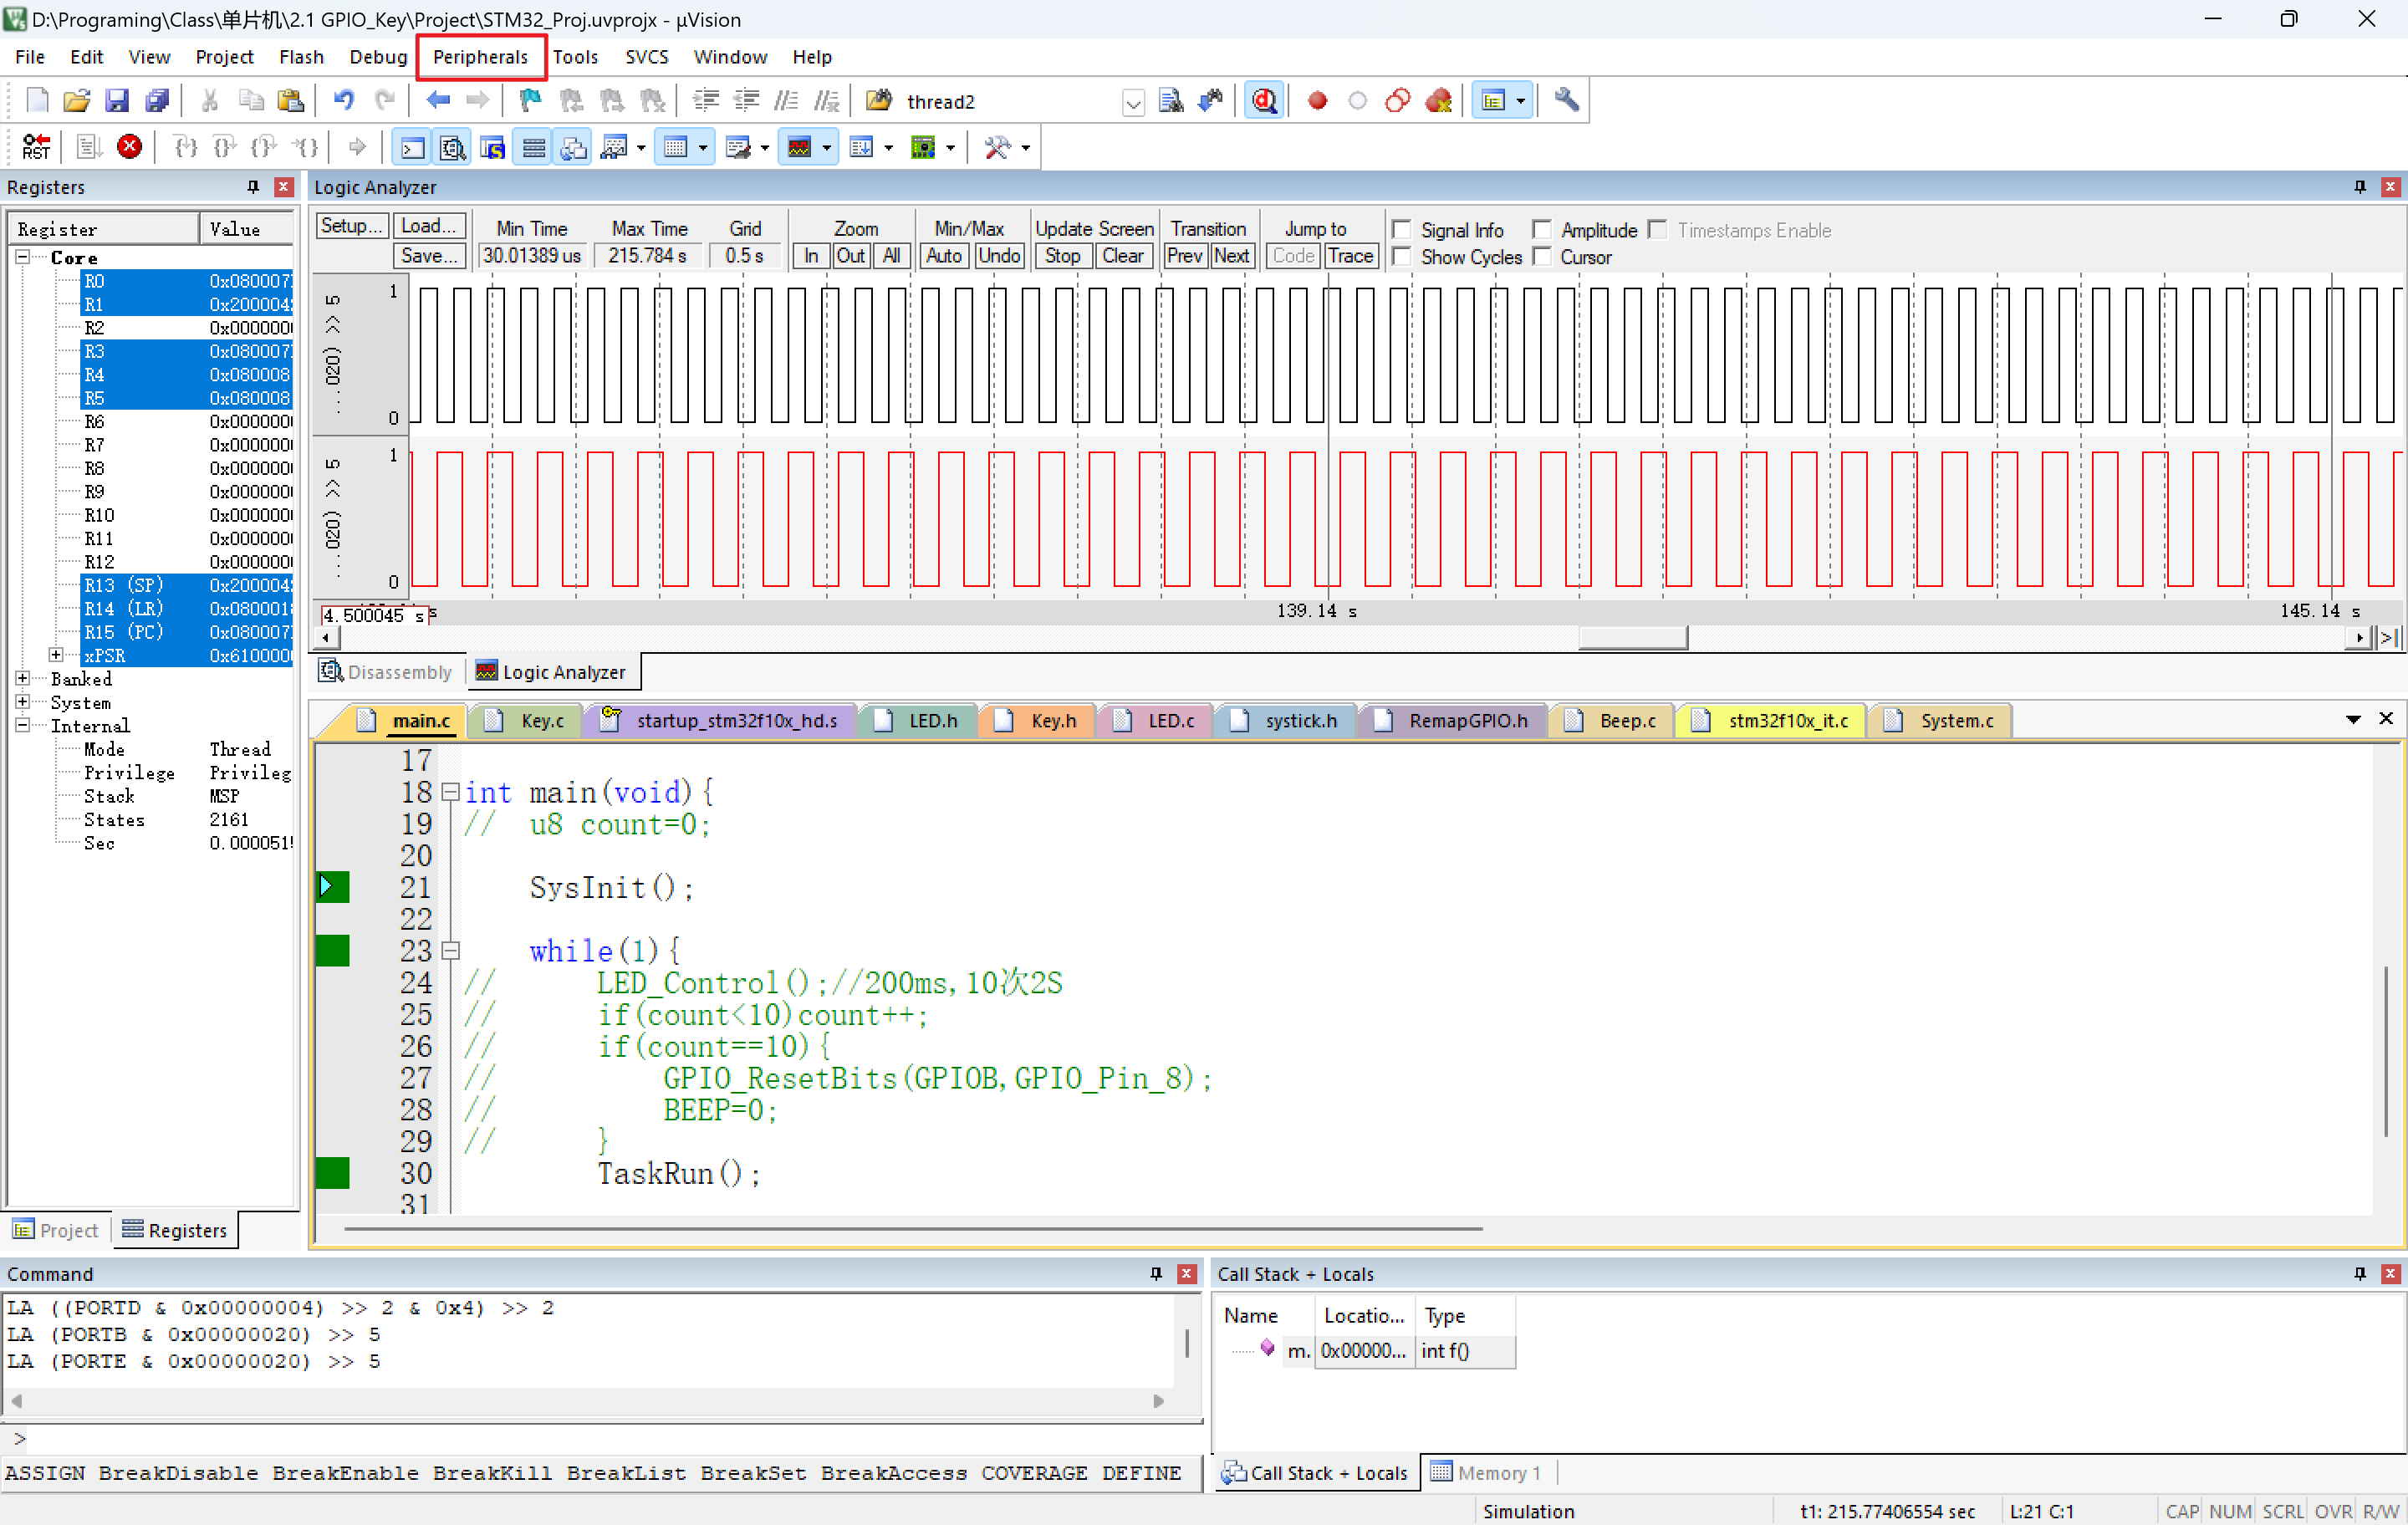Expand the Banked register group
The image size is (2408, 1525).
tap(23, 679)
